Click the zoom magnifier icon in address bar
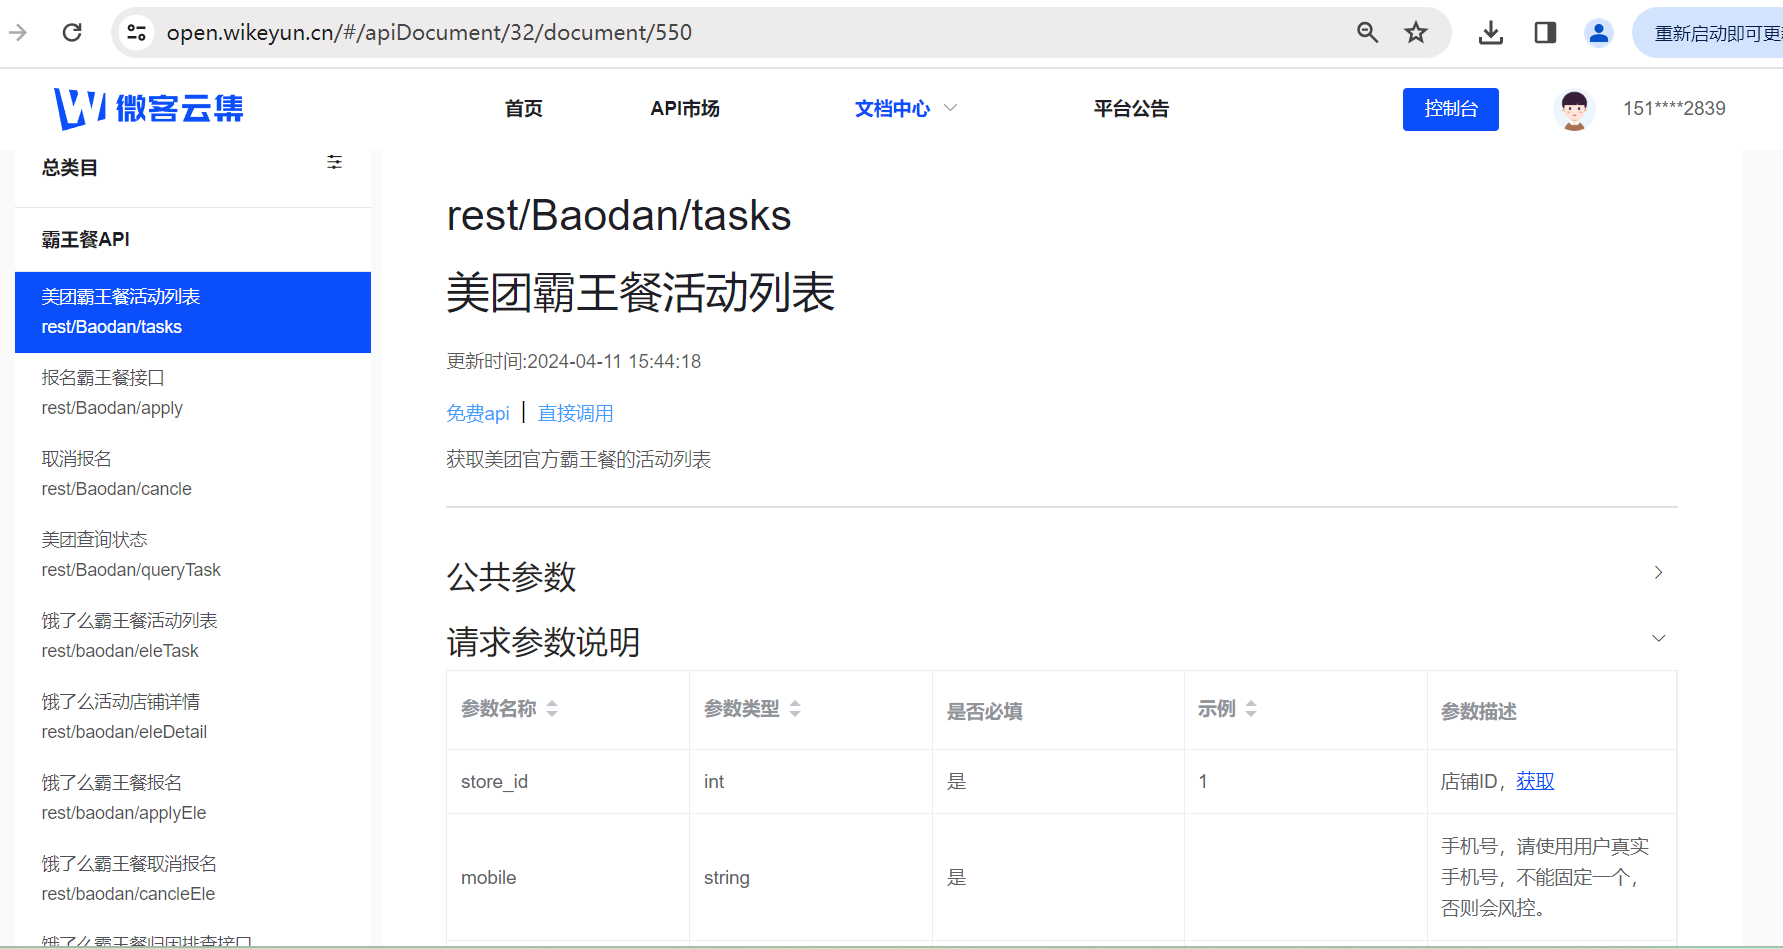Viewport: 1783px width, 949px height. click(1367, 33)
